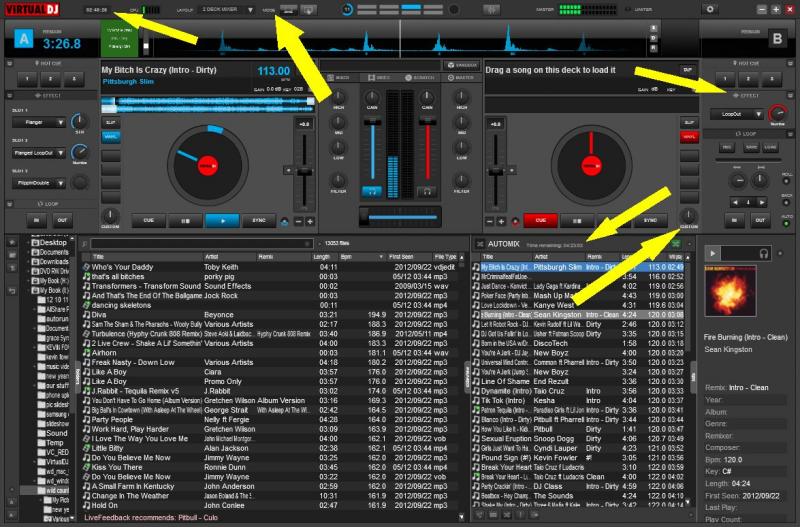Click the pitch minus button on deck A

(x=299, y=221)
